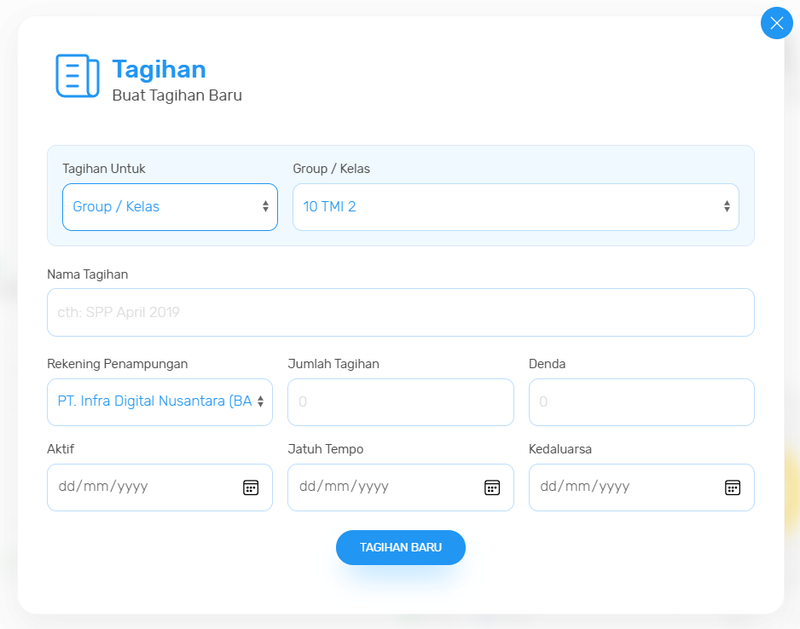The image size is (800, 629).
Task: Select the Aktif date field
Action: point(160,487)
